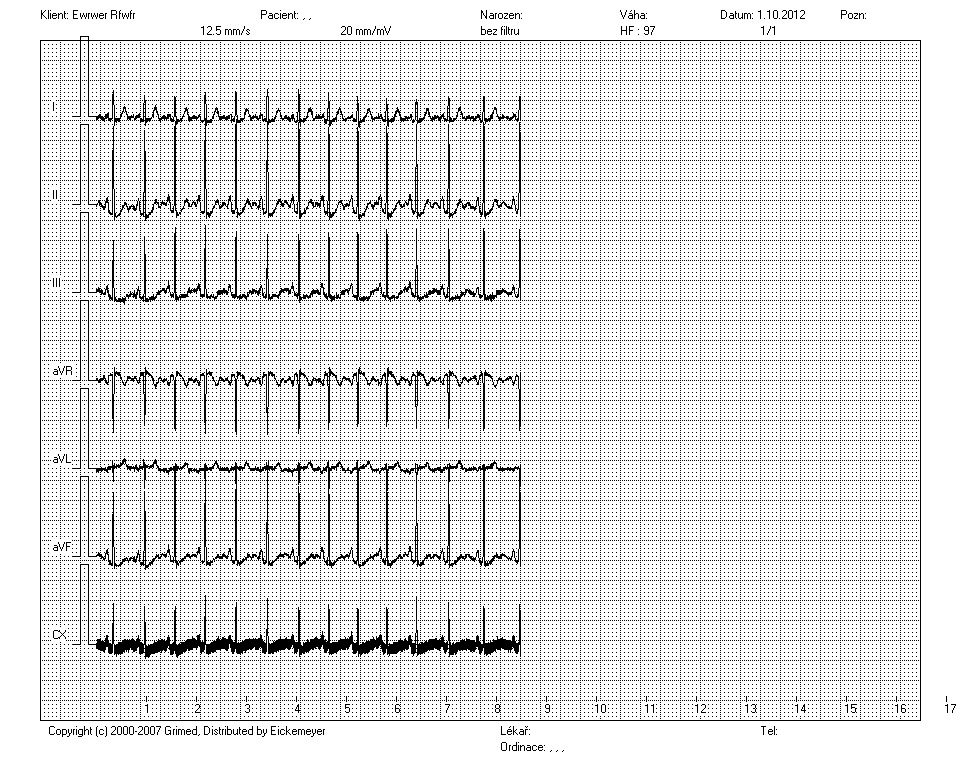
Task: Click time axis marker '9'
Action: point(547,709)
